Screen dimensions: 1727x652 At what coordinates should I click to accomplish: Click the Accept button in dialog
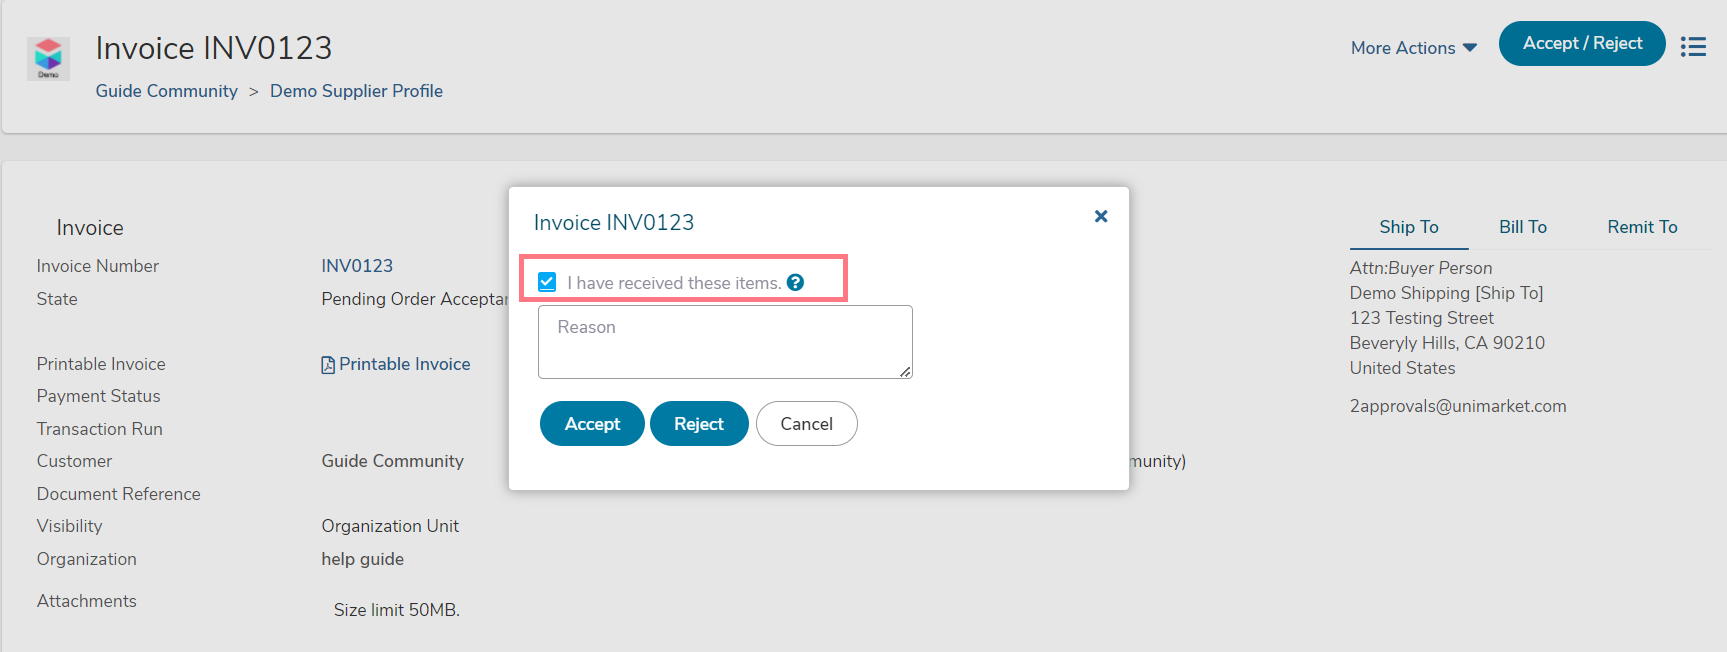pyautogui.click(x=592, y=424)
